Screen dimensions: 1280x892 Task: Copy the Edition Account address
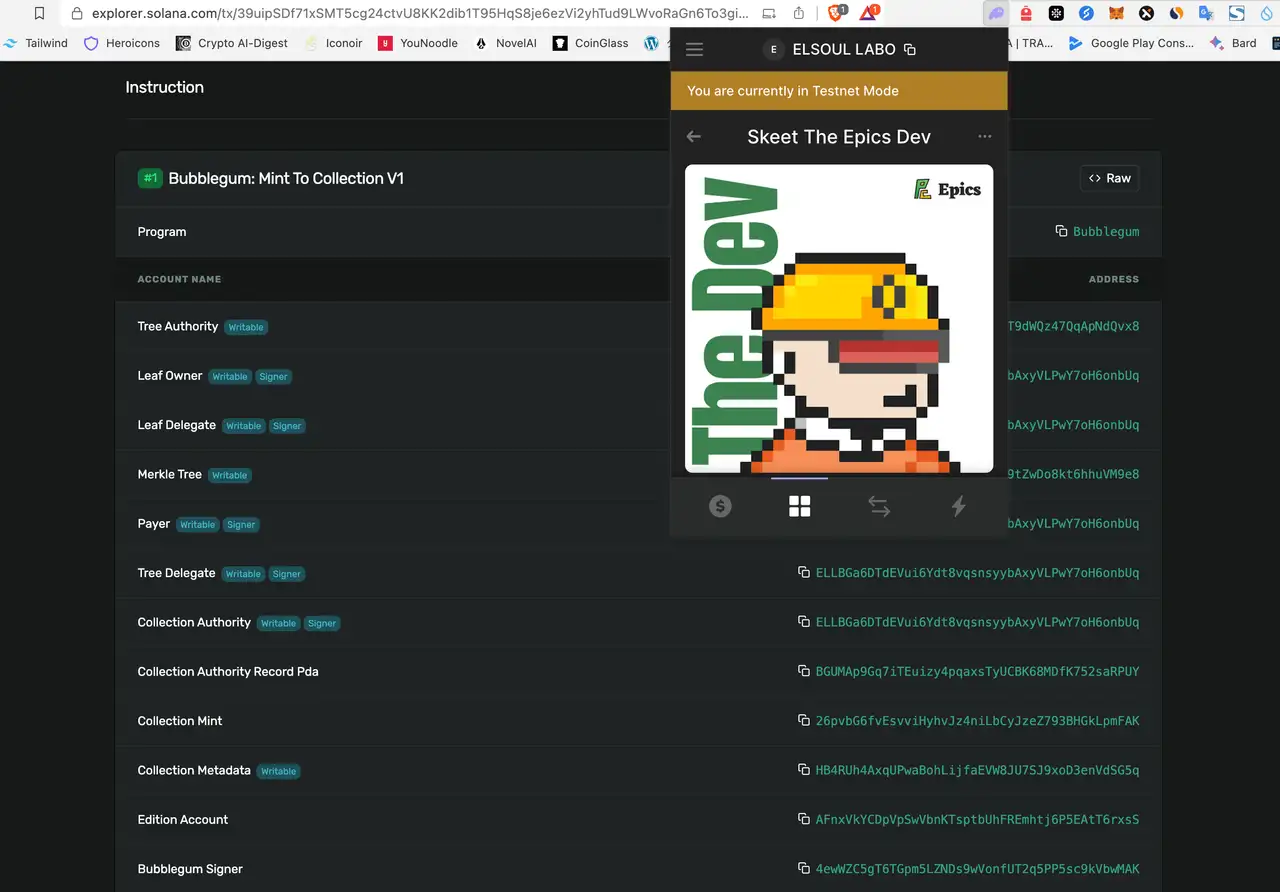pyautogui.click(x=803, y=820)
